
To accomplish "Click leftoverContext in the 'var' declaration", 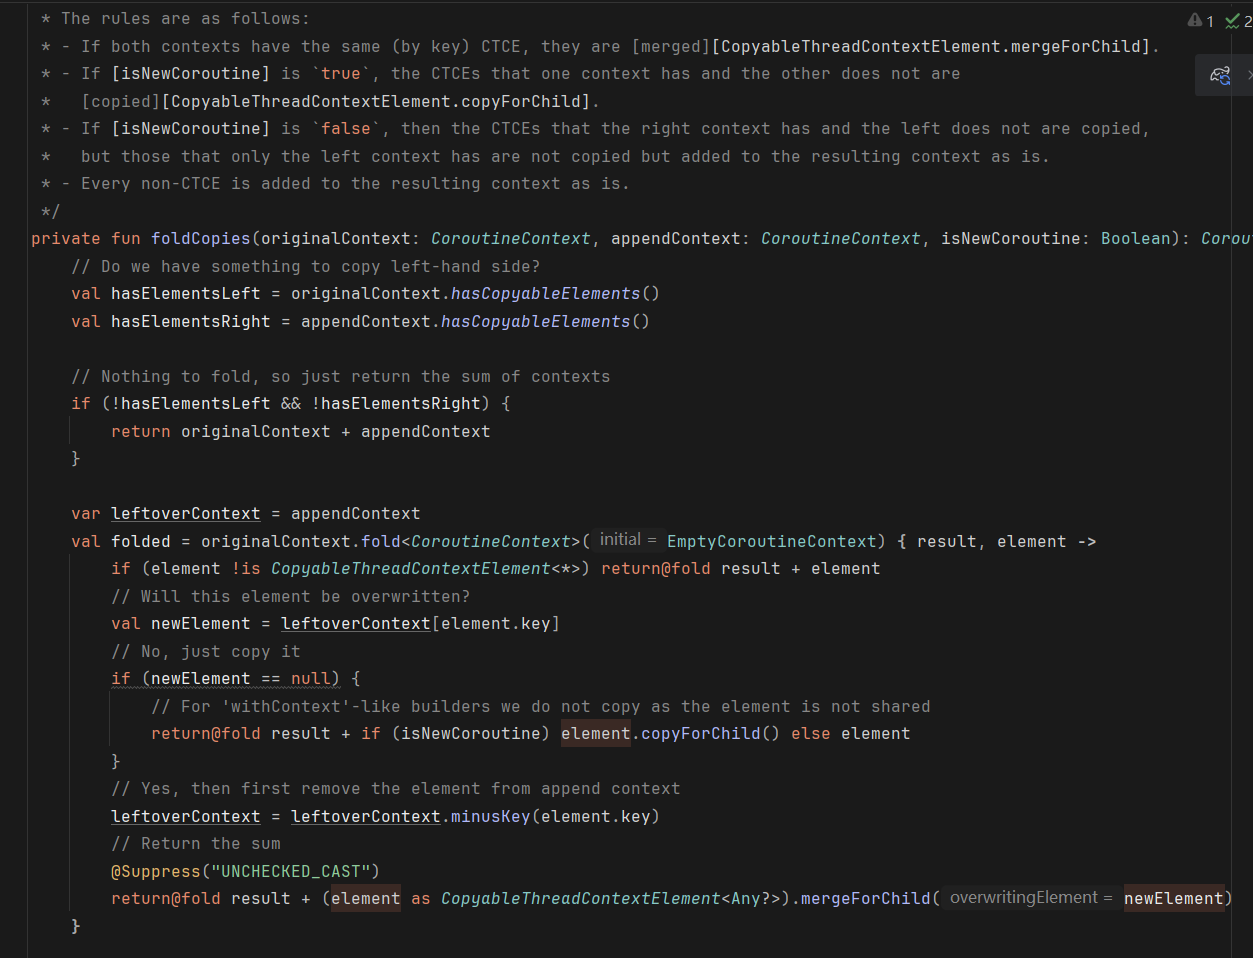I will click(x=185, y=513).
